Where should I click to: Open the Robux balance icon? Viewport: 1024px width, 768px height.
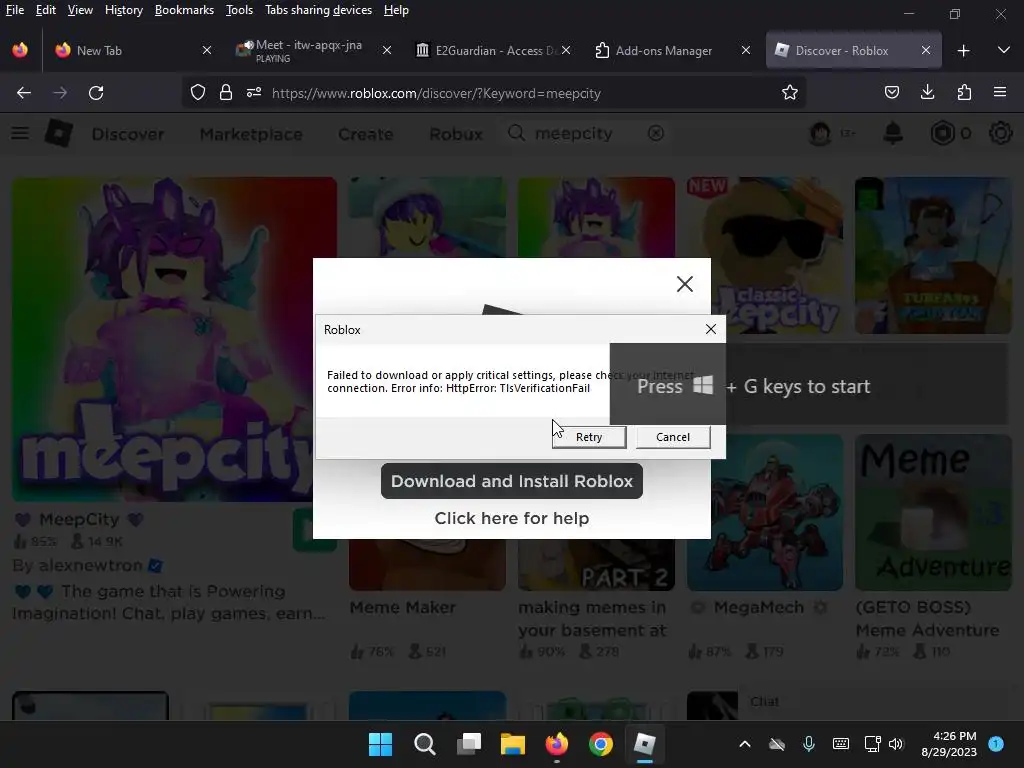click(942, 134)
